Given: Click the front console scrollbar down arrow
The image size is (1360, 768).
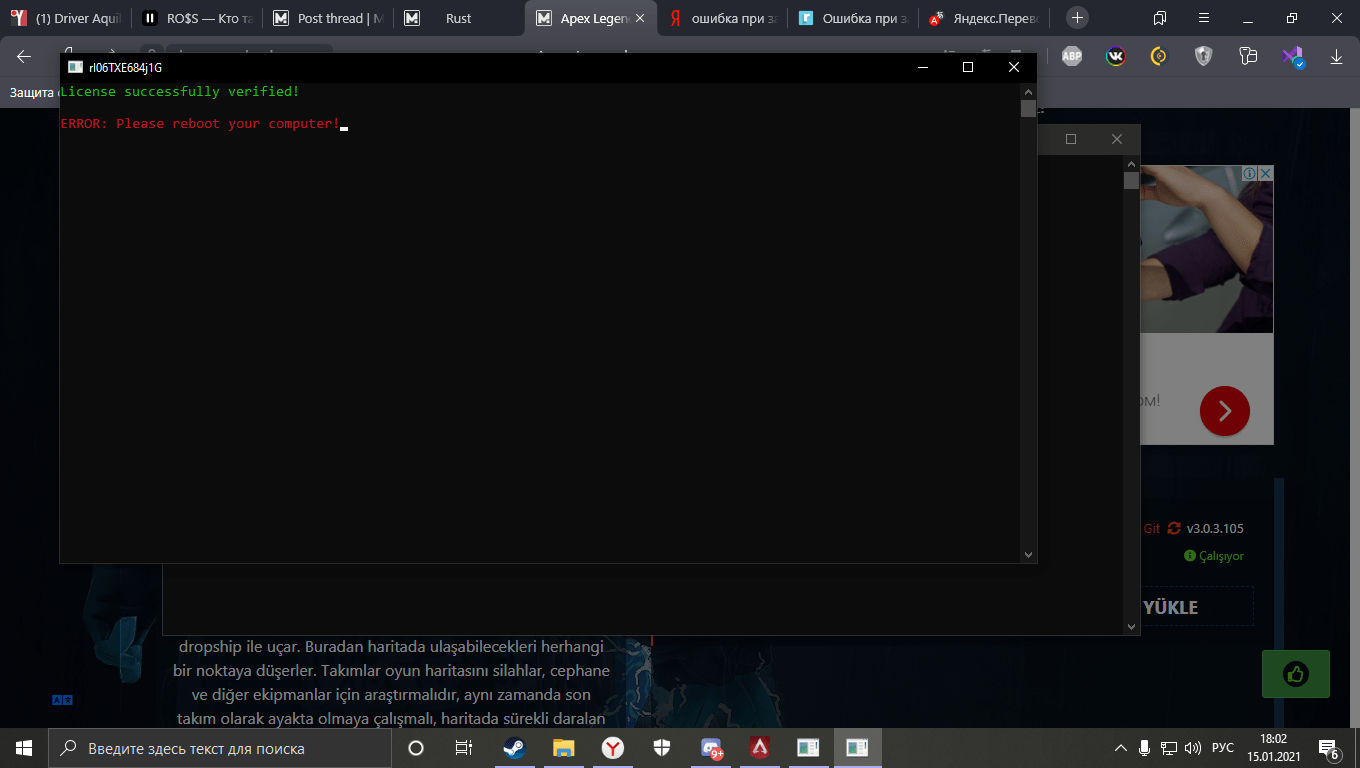Looking at the screenshot, I should [x=1028, y=554].
